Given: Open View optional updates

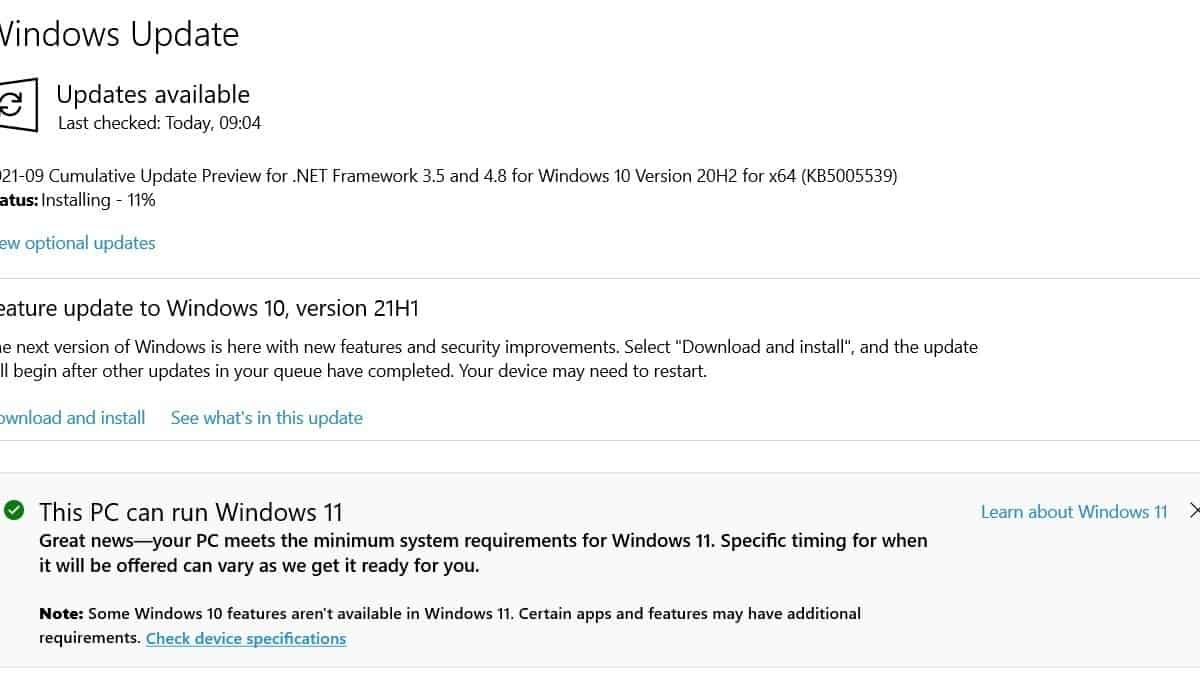Looking at the screenshot, I should pyautogui.click(x=78, y=243).
